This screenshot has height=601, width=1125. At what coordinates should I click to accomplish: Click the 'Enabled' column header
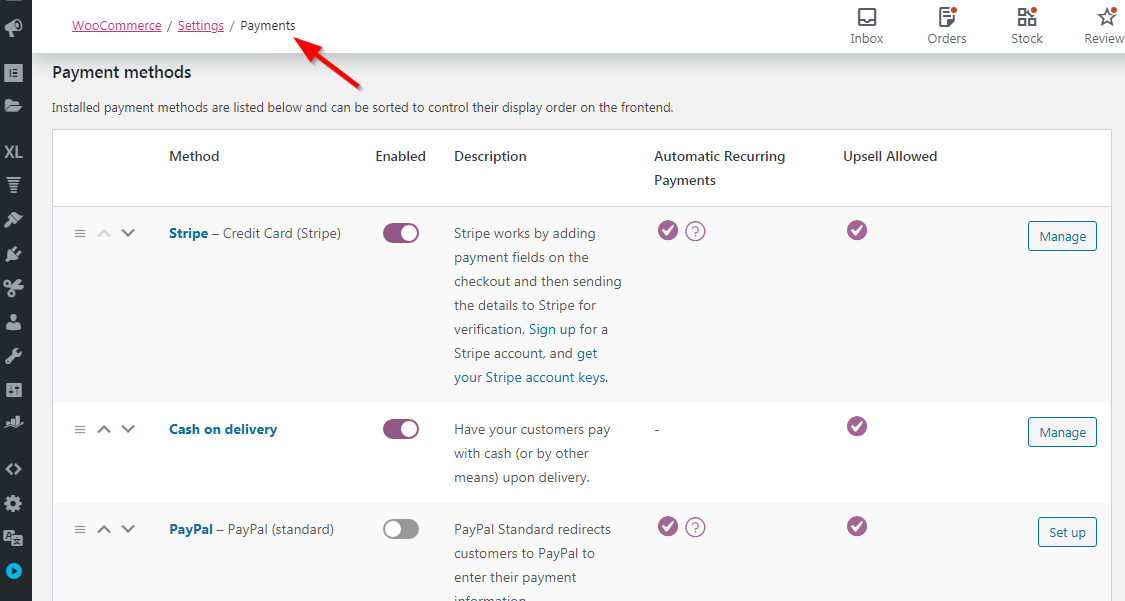(400, 156)
